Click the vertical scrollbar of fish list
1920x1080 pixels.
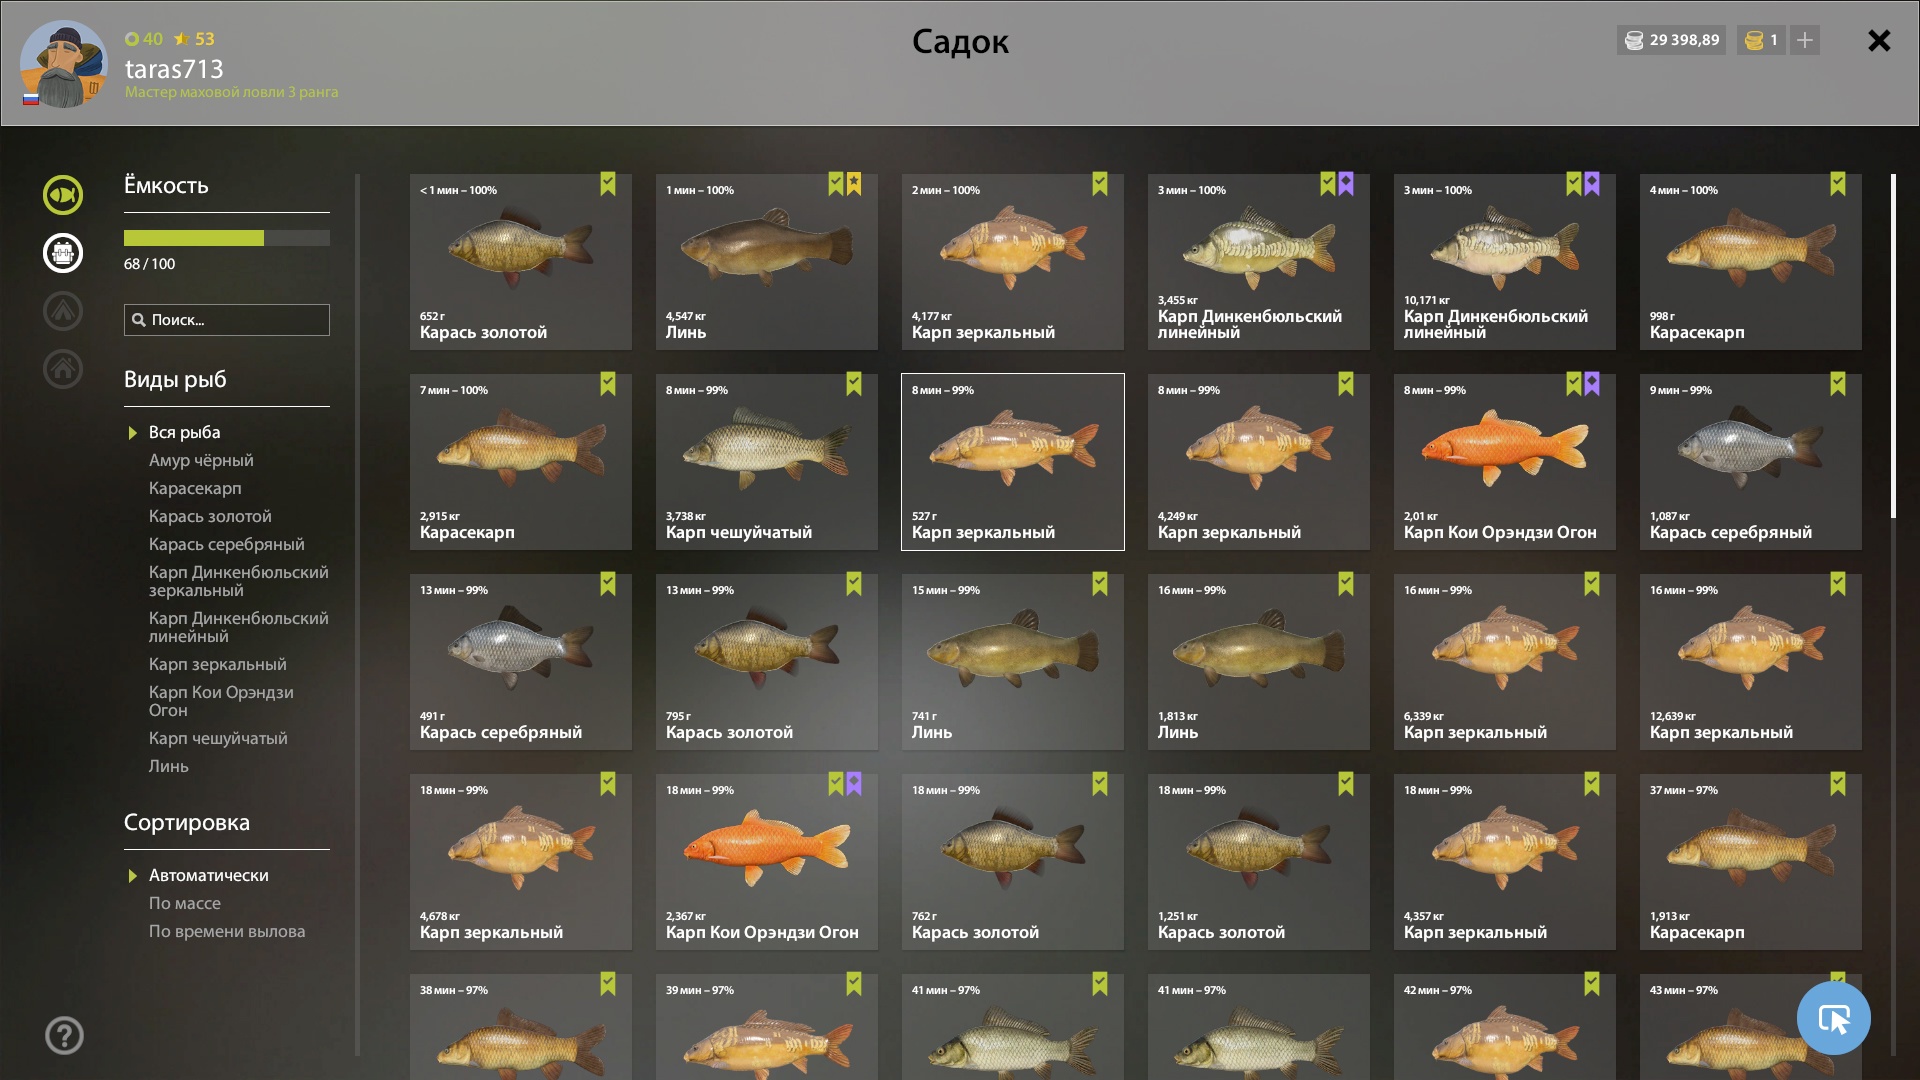point(1893,346)
